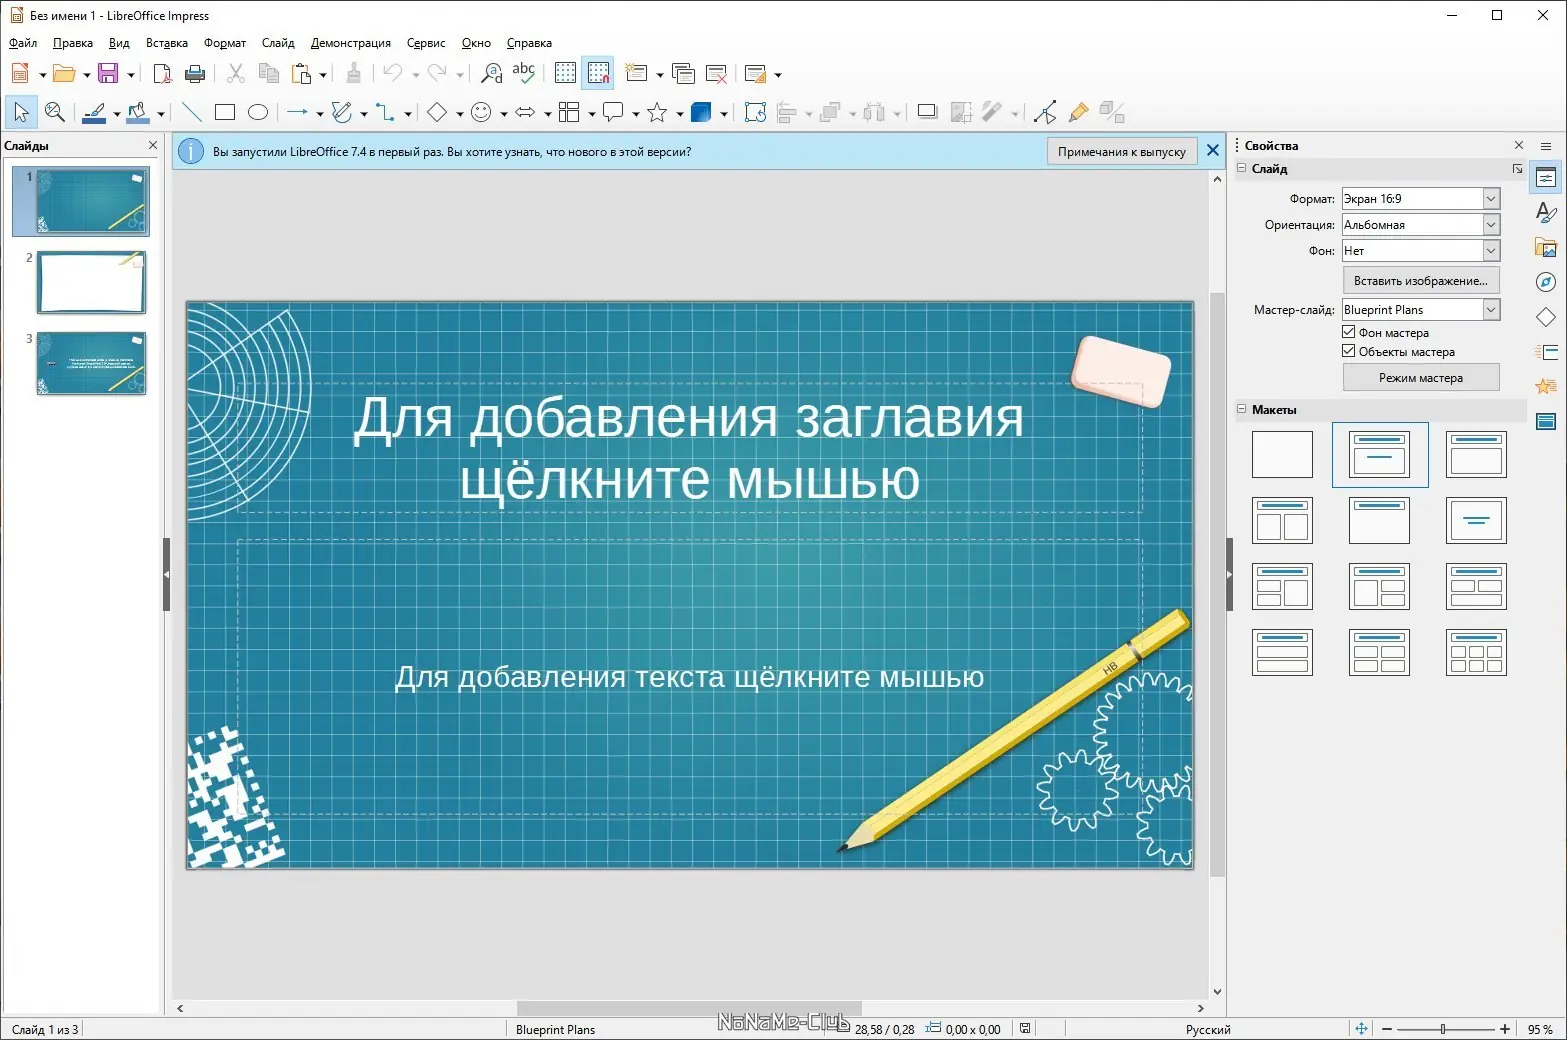Toggle the Display Grid icon
Viewport: 1567px width, 1040px height.
click(565, 73)
